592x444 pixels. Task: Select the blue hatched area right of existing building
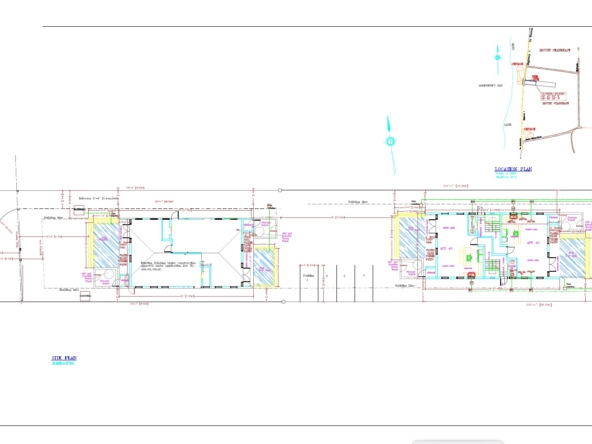coord(264,268)
